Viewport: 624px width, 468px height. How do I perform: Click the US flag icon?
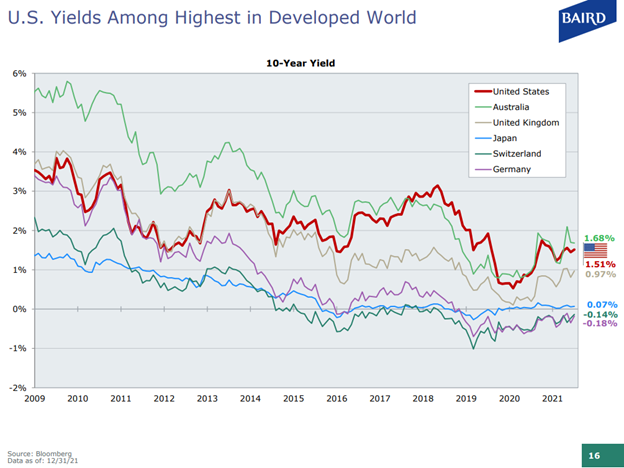point(595,251)
